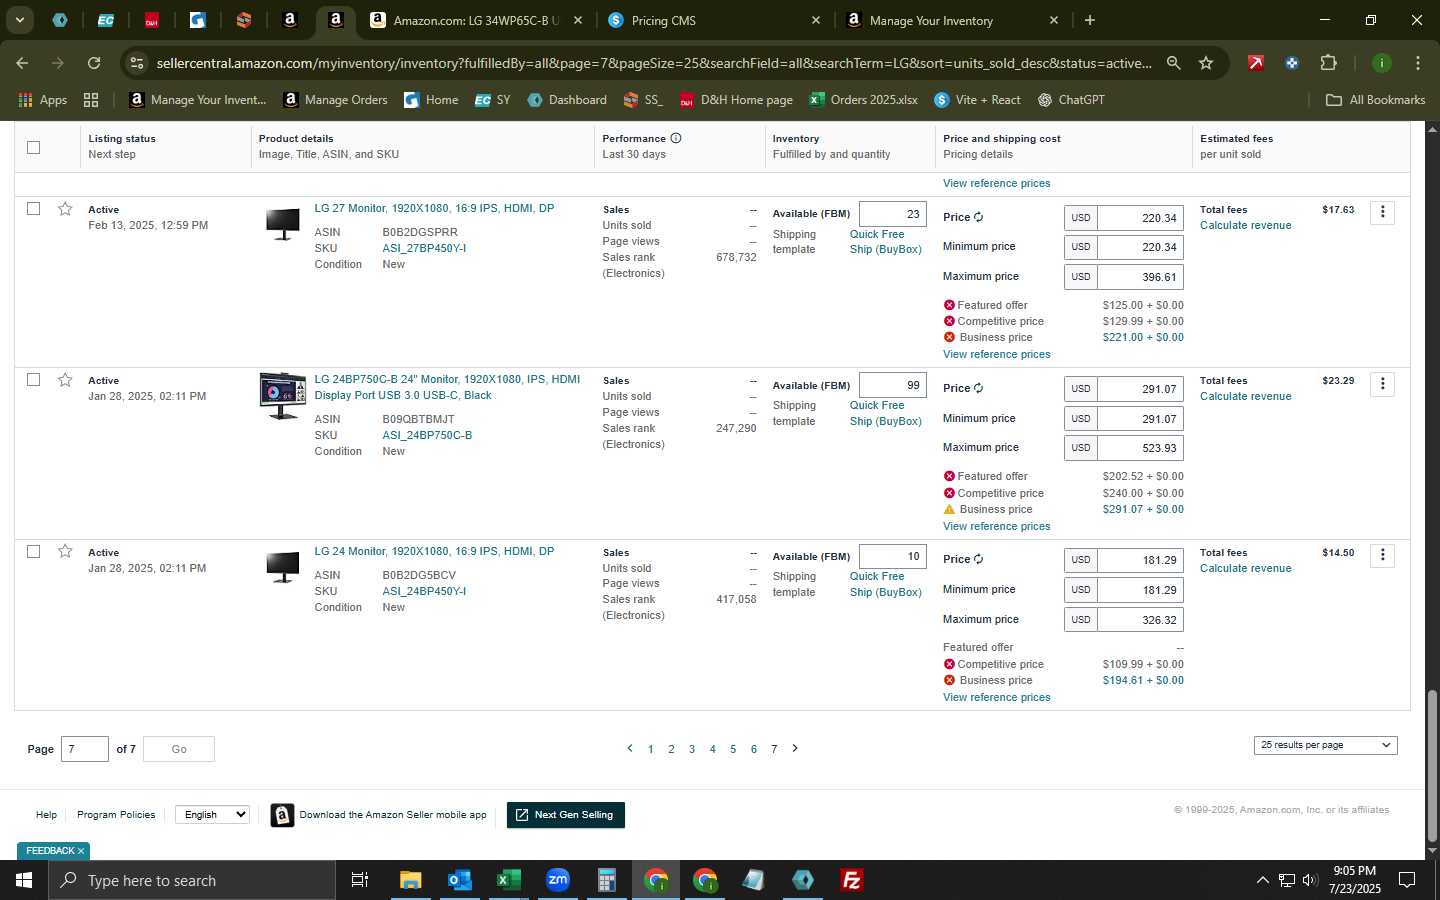
Task: Open D&H Home page bookmark
Action: click(736, 100)
